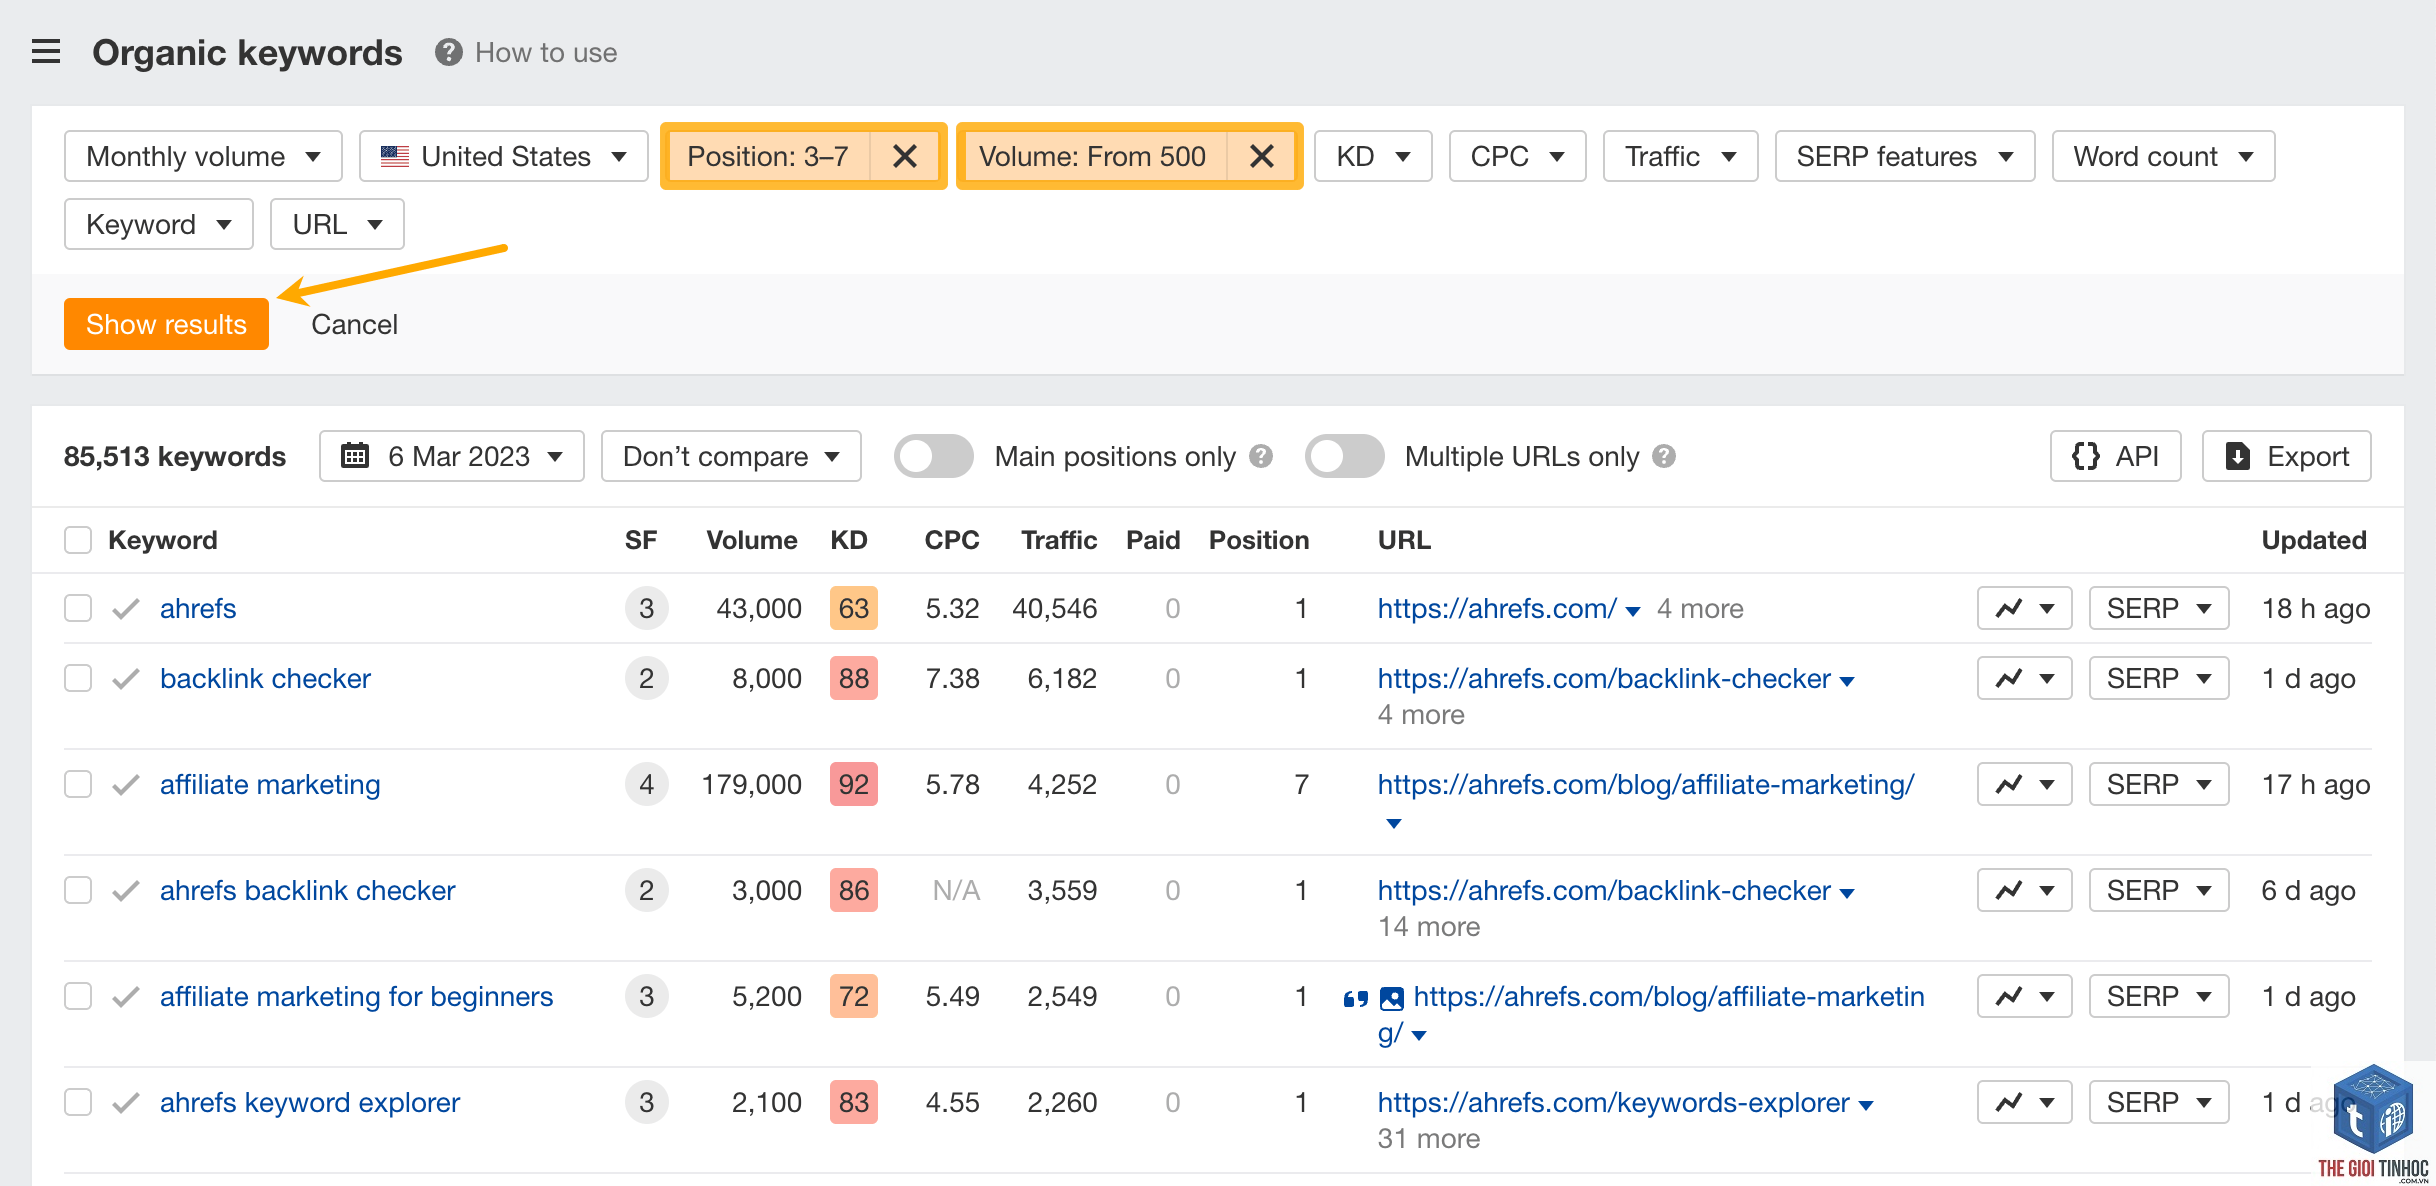
Task: Open the Keyword filter dropdown
Action: point(159,224)
